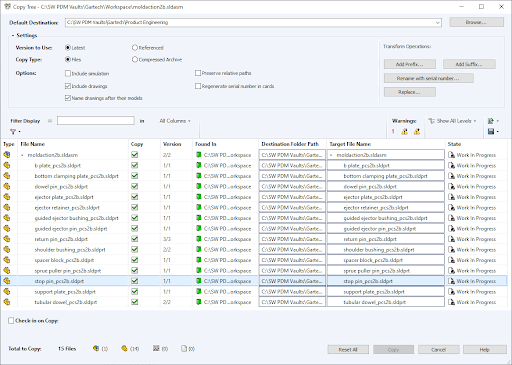Open the filter funnel dropdown arrow
The width and height of the screenshot is (512, 365).
(19, 132)
